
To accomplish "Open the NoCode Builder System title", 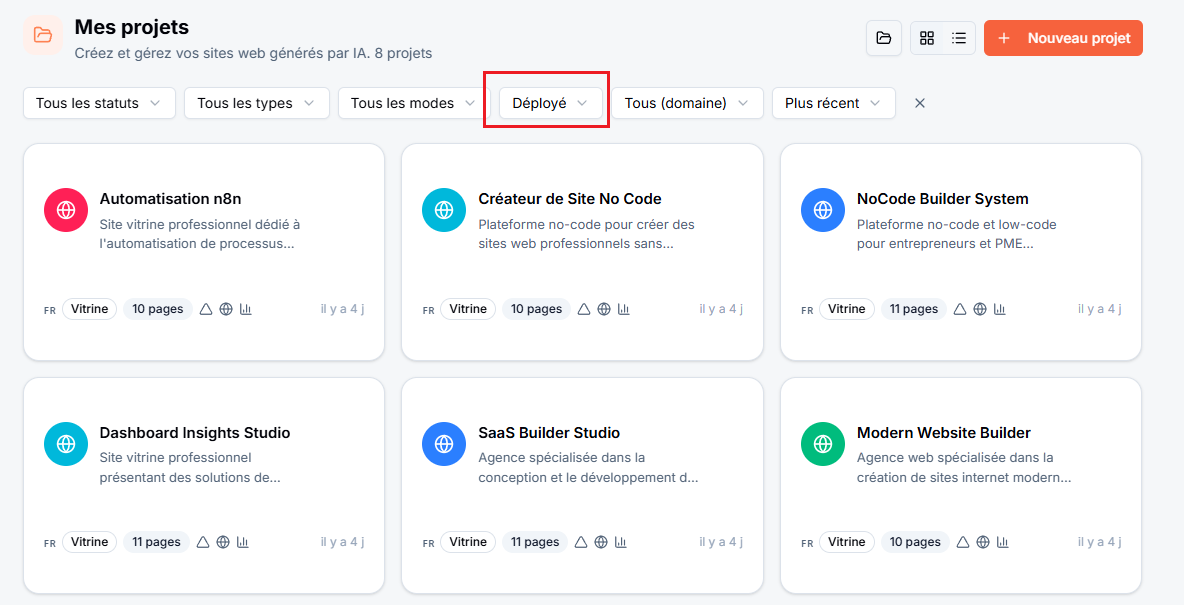I will 942,199.
